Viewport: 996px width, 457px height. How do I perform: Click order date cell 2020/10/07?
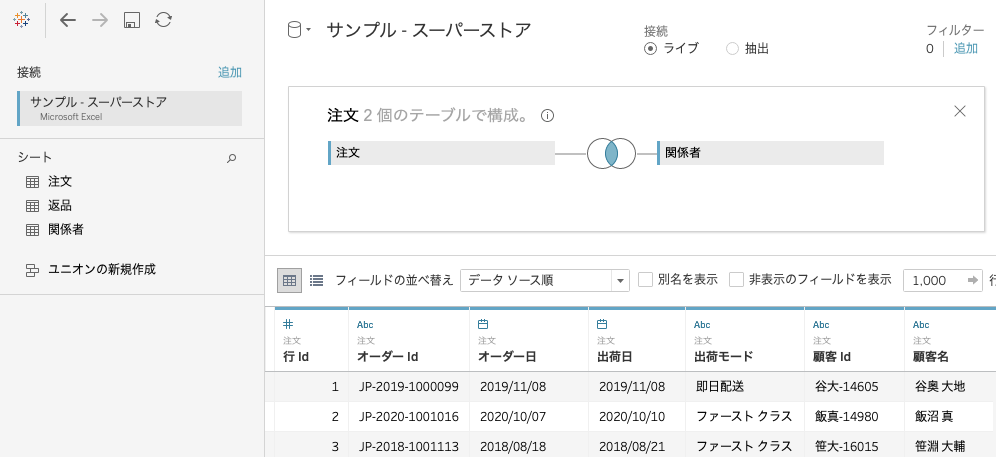(529, 417)
